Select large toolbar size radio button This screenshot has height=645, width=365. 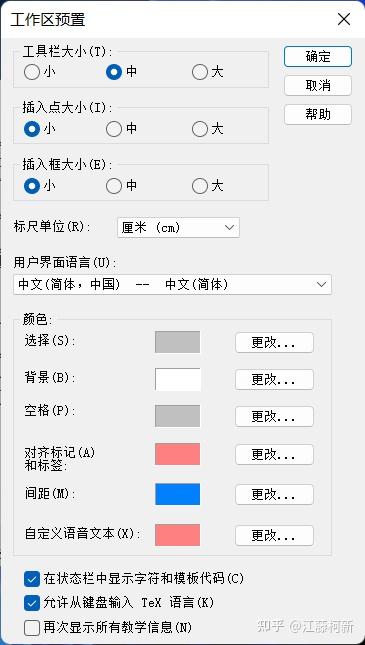(x=200, y=72)
